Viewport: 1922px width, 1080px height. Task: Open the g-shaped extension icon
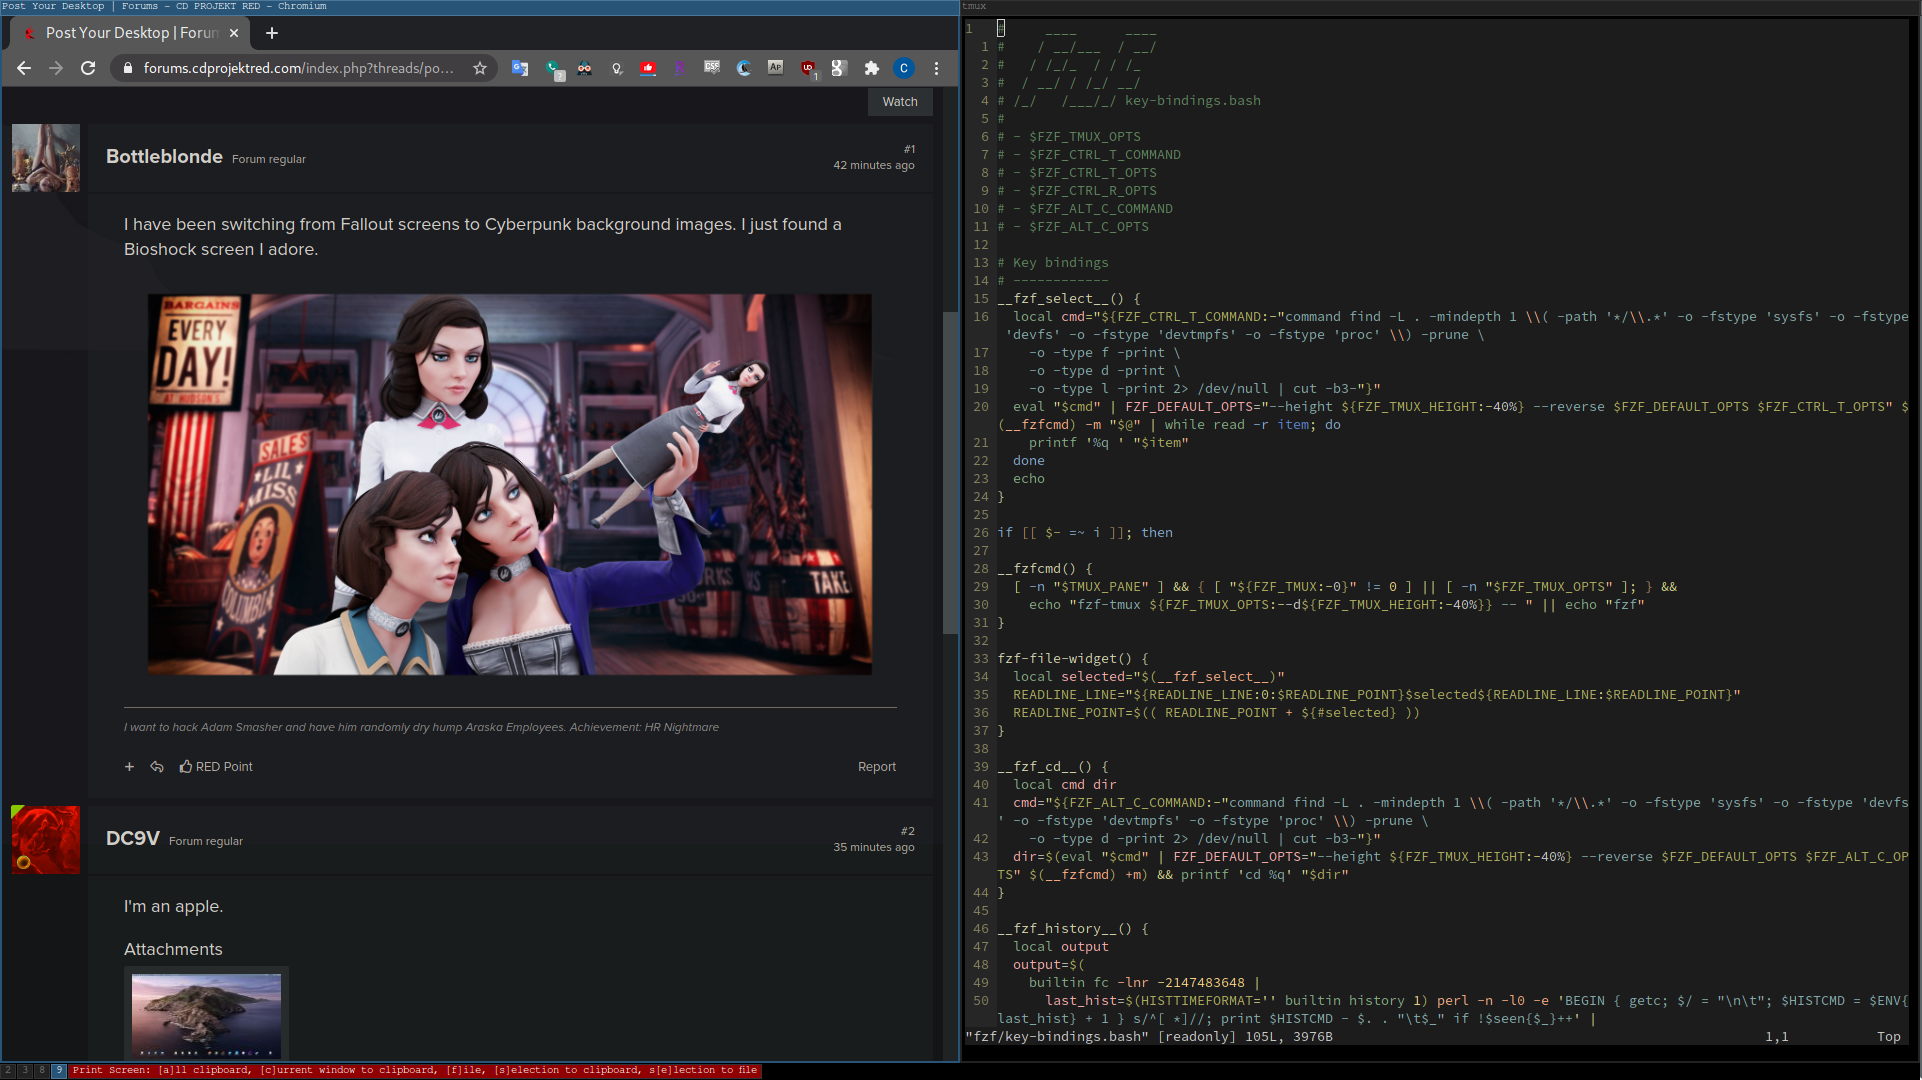pyautogui.click(x=840, y=68)
